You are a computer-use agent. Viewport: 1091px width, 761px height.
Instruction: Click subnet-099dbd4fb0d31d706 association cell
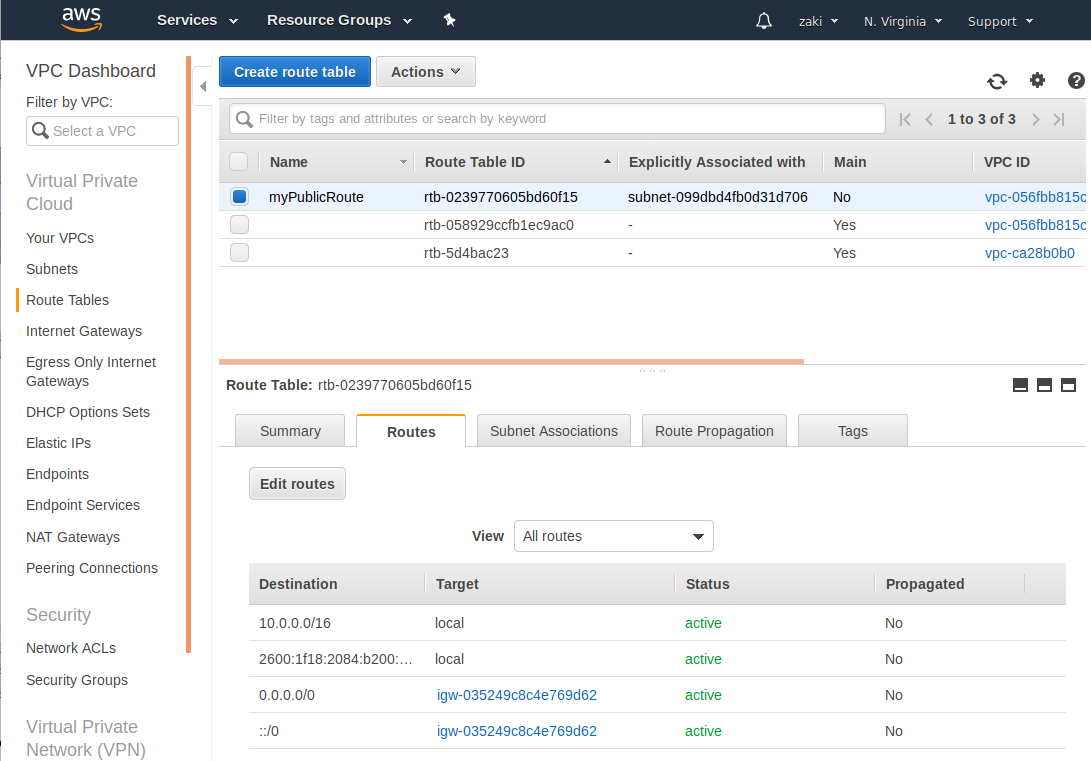pos(717,197)
